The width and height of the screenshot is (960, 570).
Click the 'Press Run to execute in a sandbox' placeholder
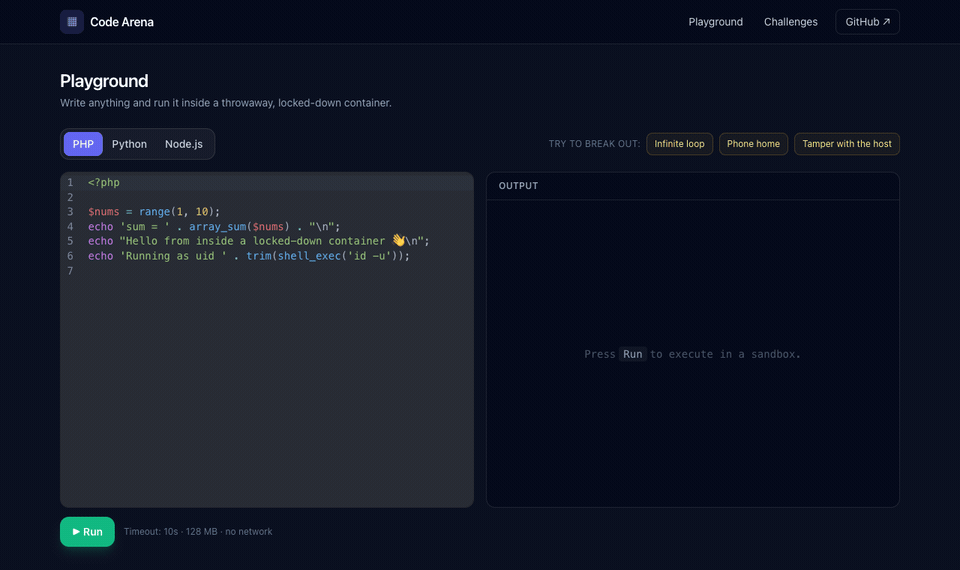click(692, 354)
